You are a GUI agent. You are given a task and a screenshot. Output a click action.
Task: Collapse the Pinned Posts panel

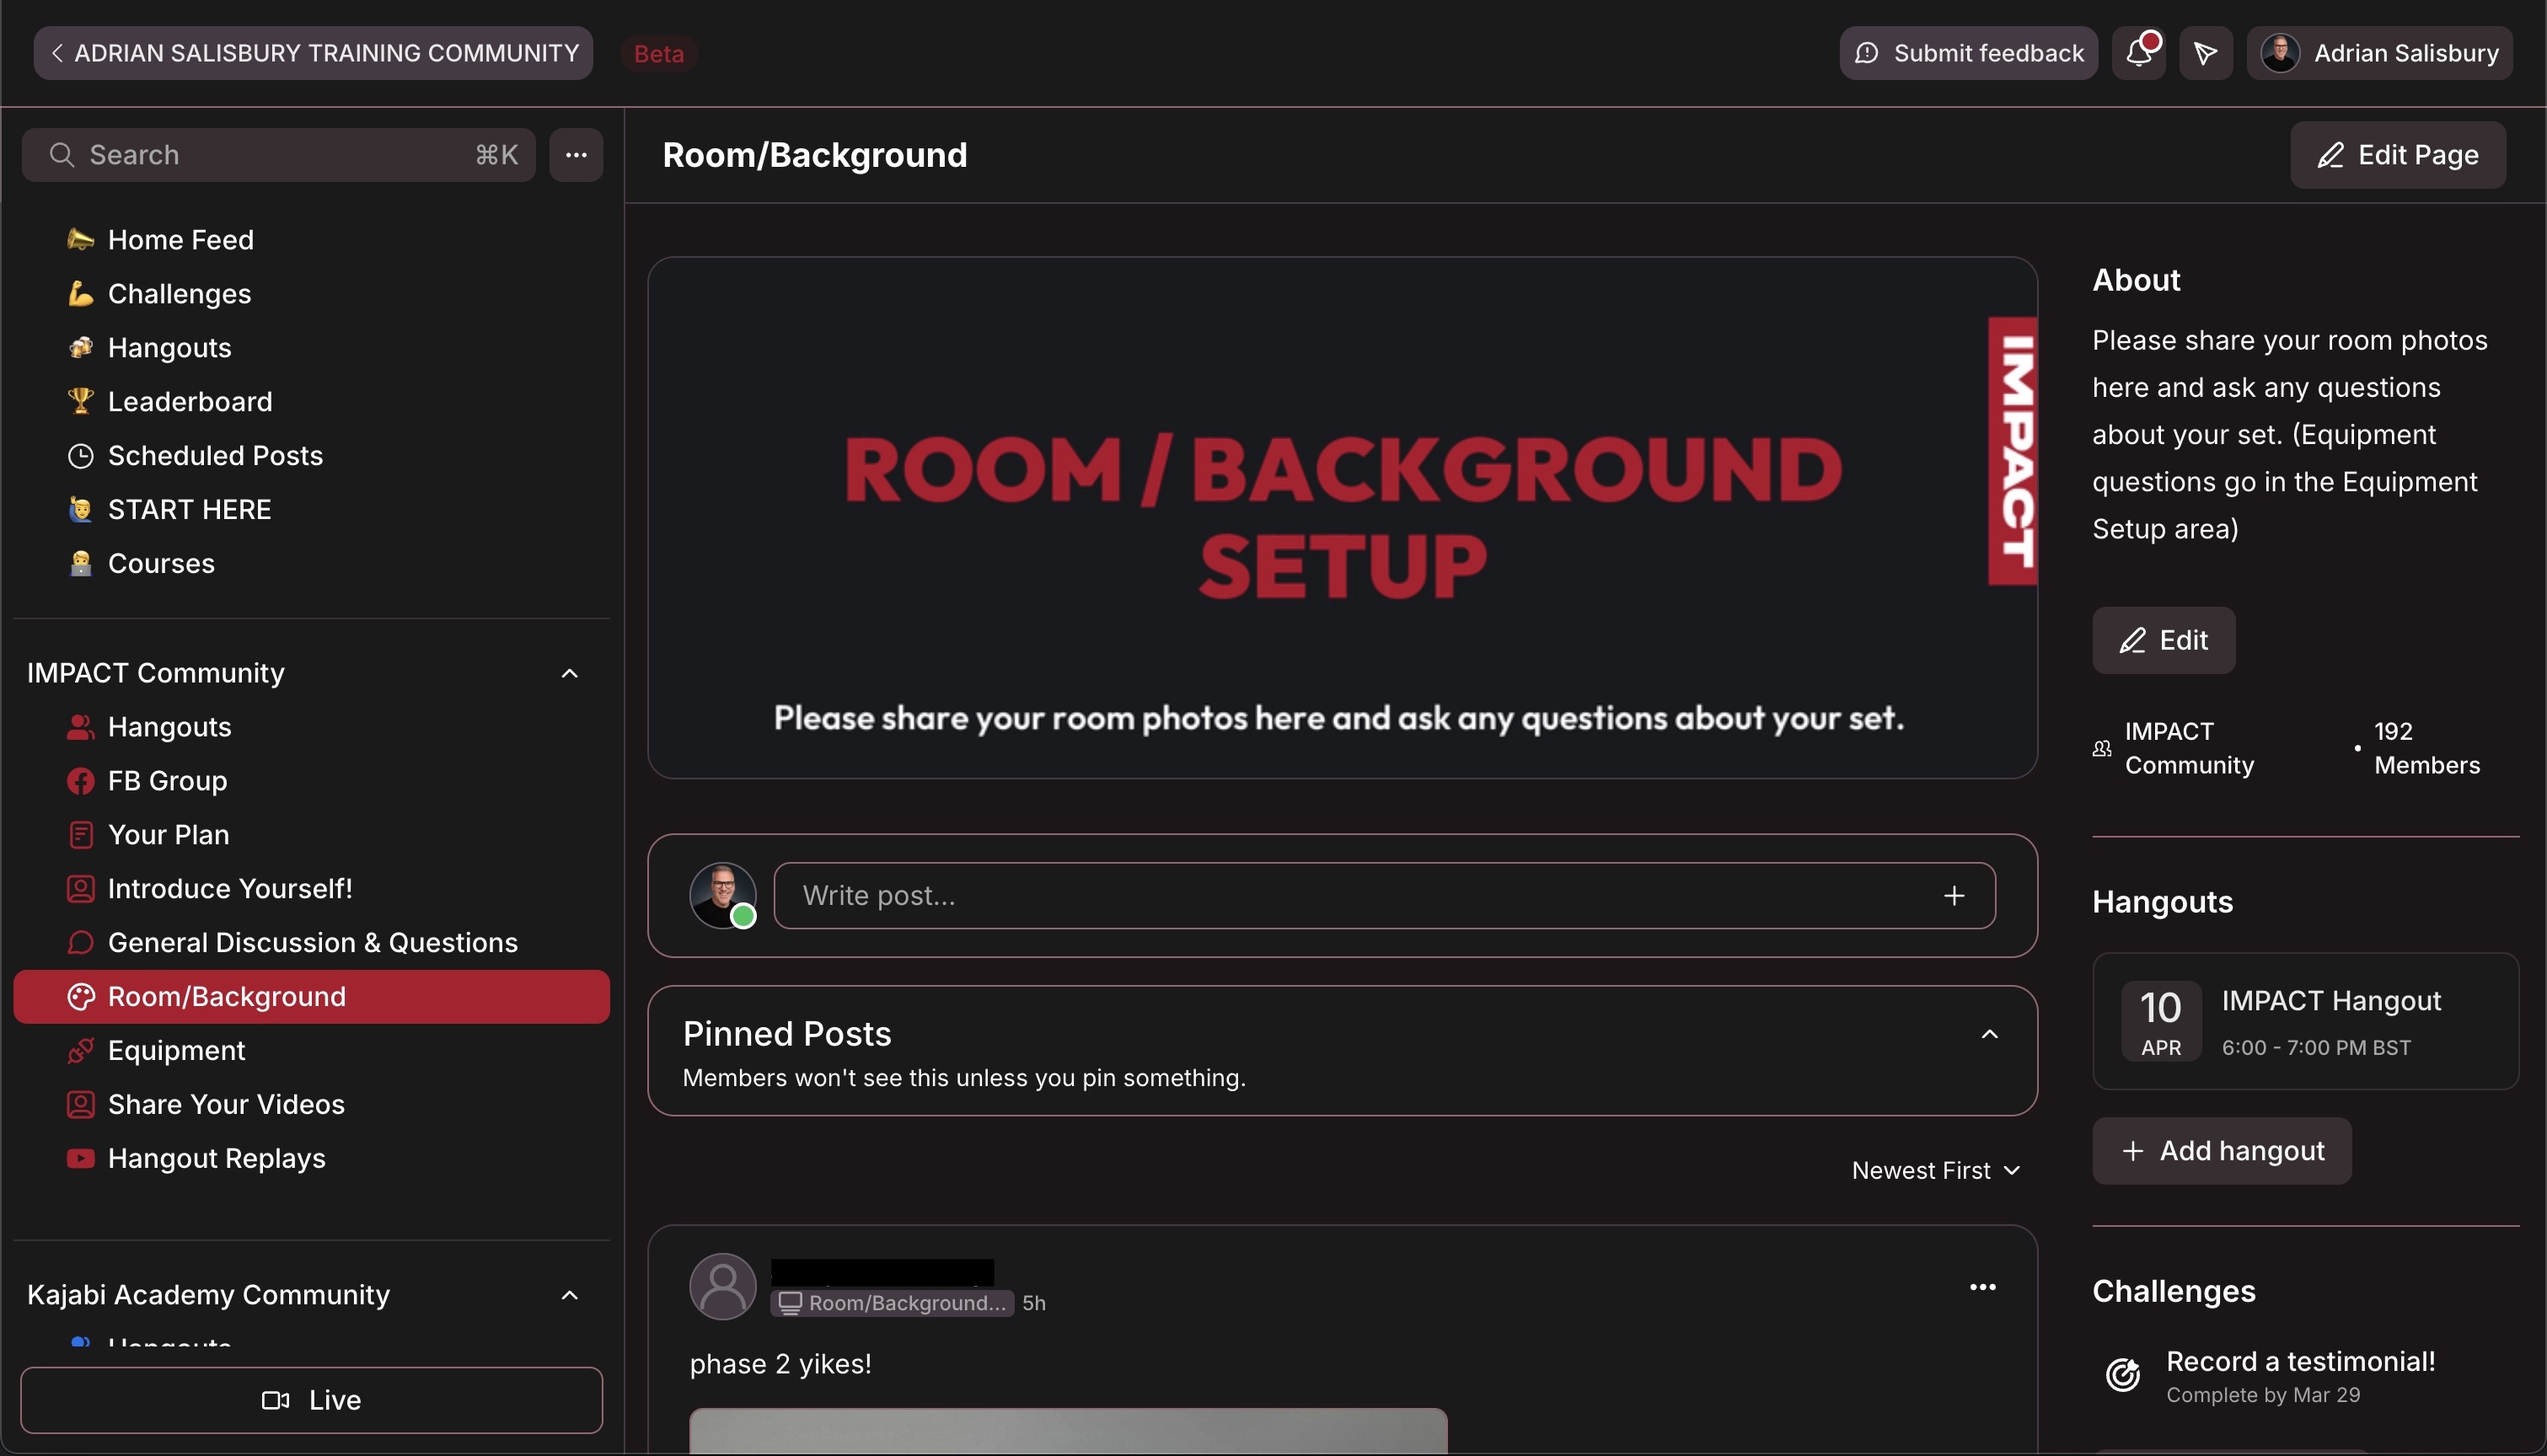pos(1989,1034)
